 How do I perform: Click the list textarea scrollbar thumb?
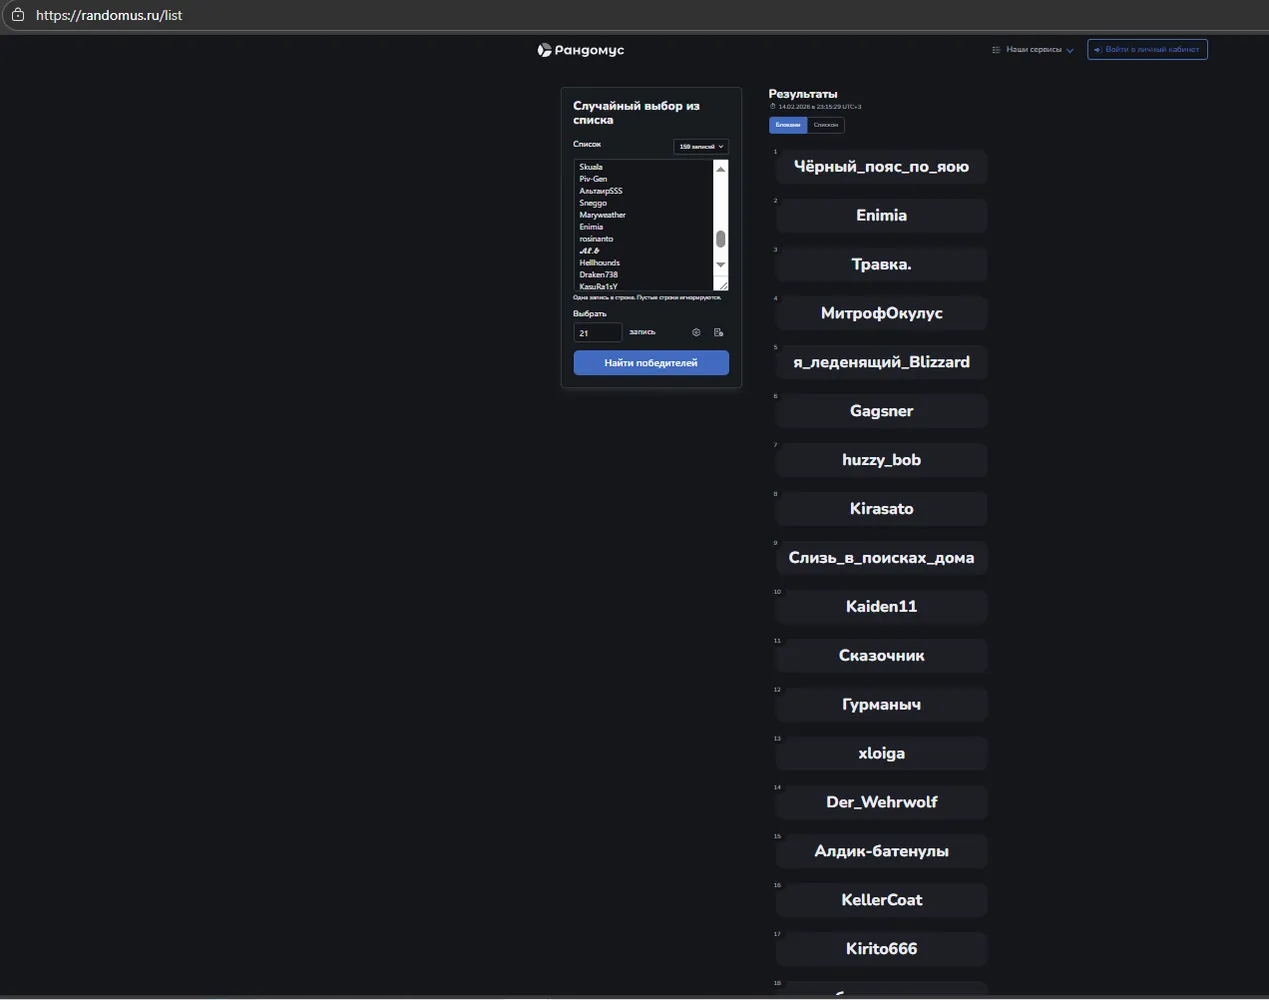pyautogui.click(x=720, y=239)
